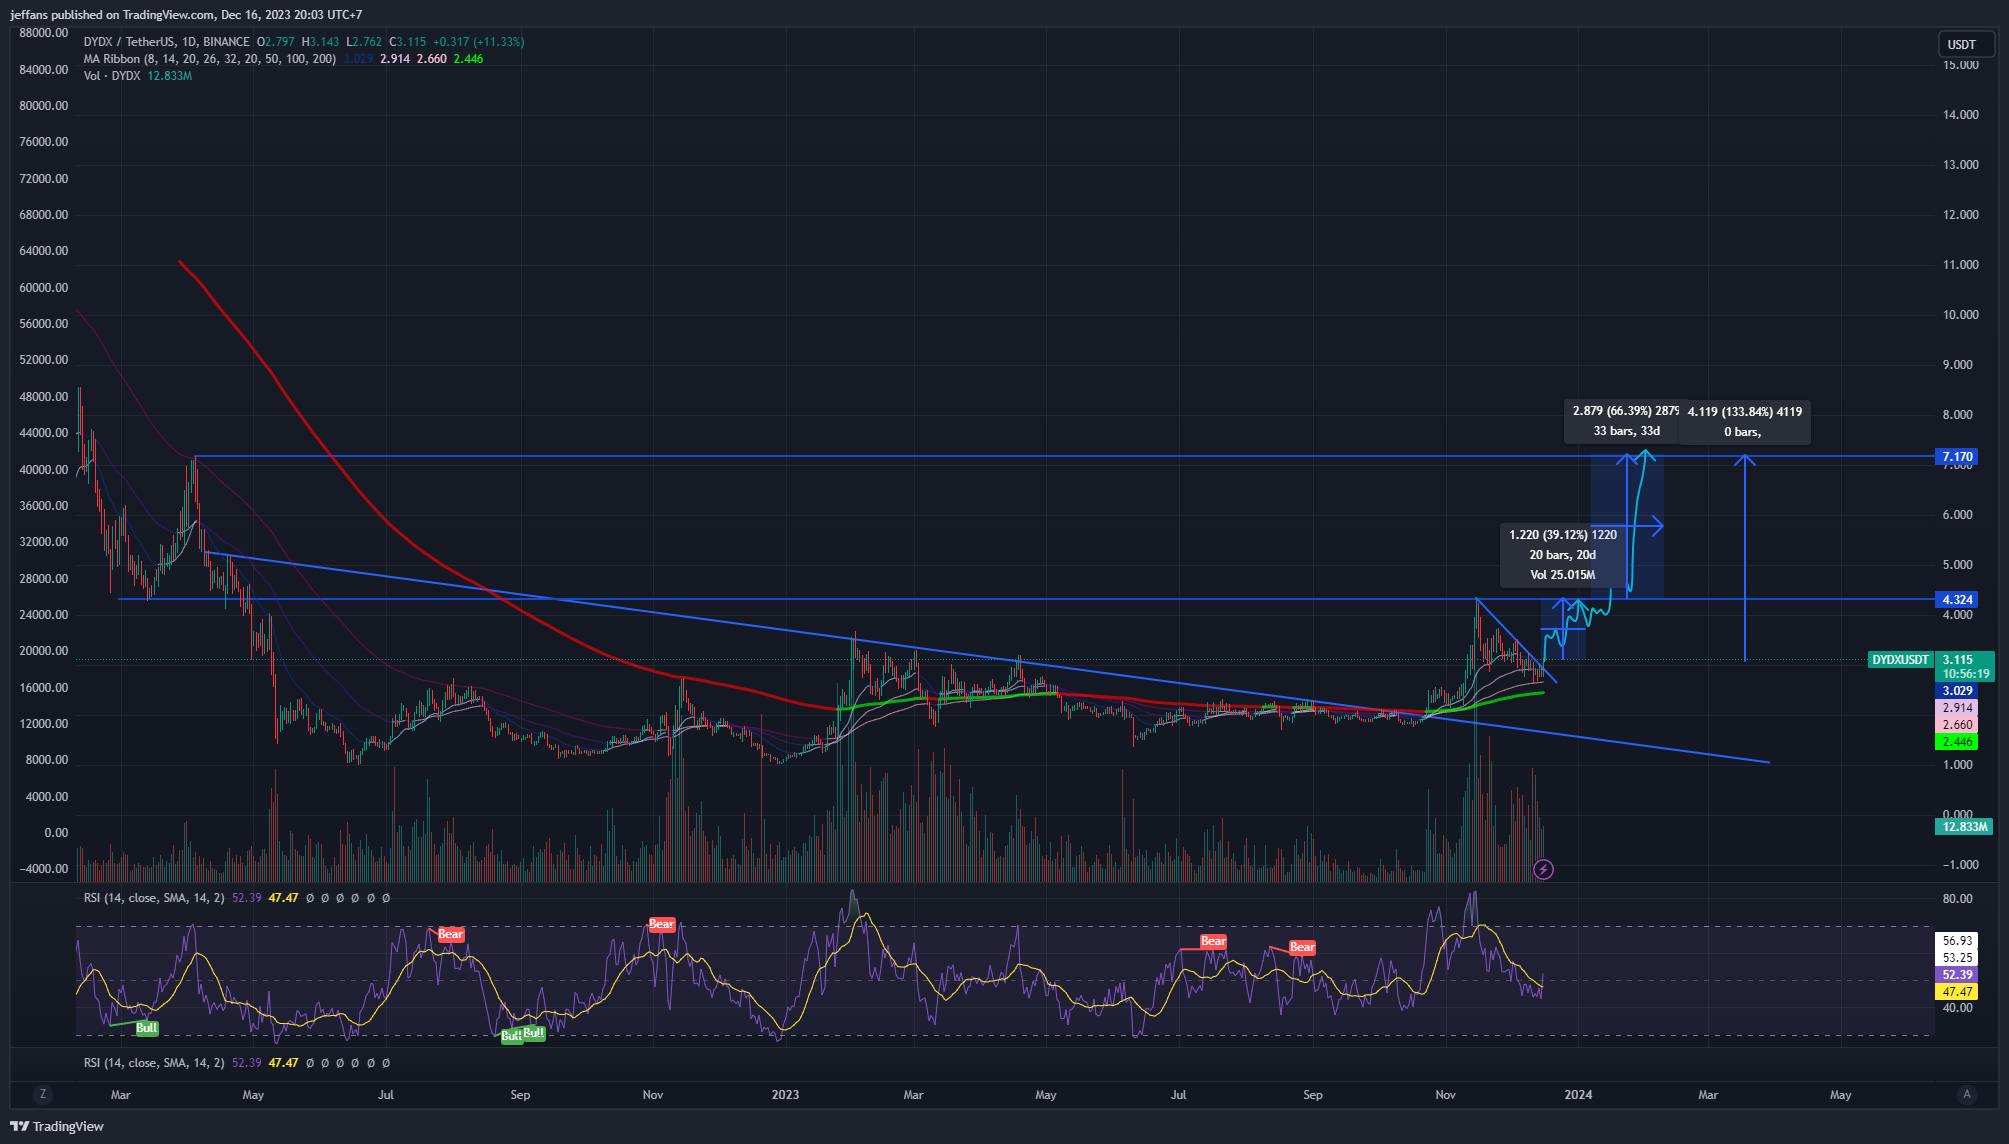Click the Bull label near March 2022
Viewport: 2009px width, 1144px height.
coord(147,1028)
